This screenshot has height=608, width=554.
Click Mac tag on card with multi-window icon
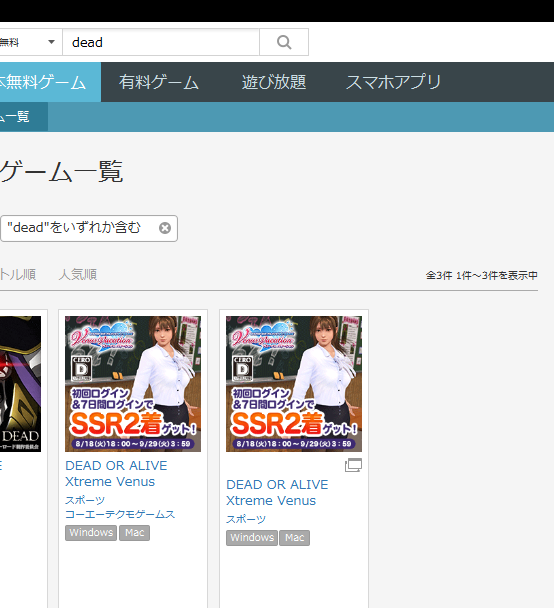[295, 538]
